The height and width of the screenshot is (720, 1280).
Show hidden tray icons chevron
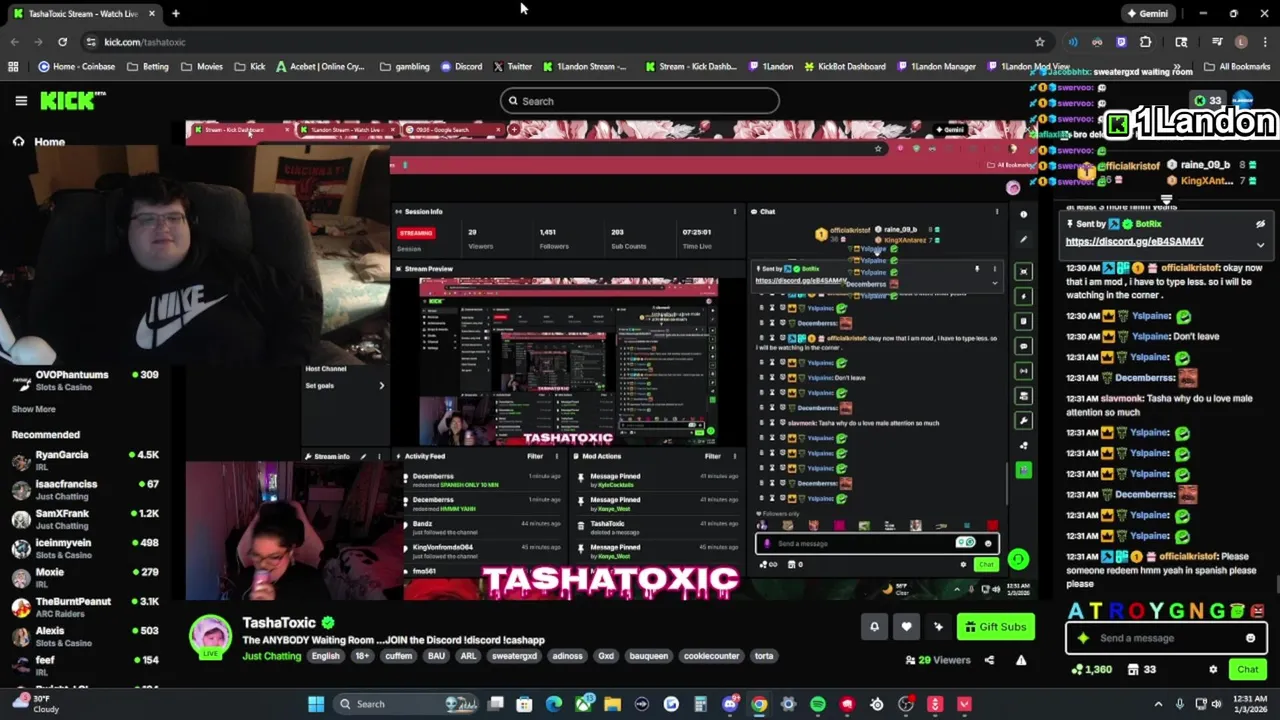click(x=1158, y=704)
